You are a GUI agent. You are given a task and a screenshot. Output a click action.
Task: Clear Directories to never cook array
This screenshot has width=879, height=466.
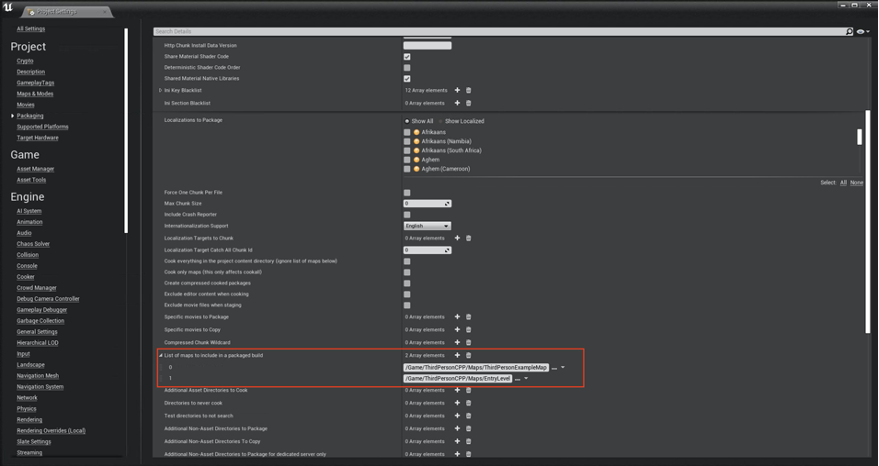tap(469, 403)
